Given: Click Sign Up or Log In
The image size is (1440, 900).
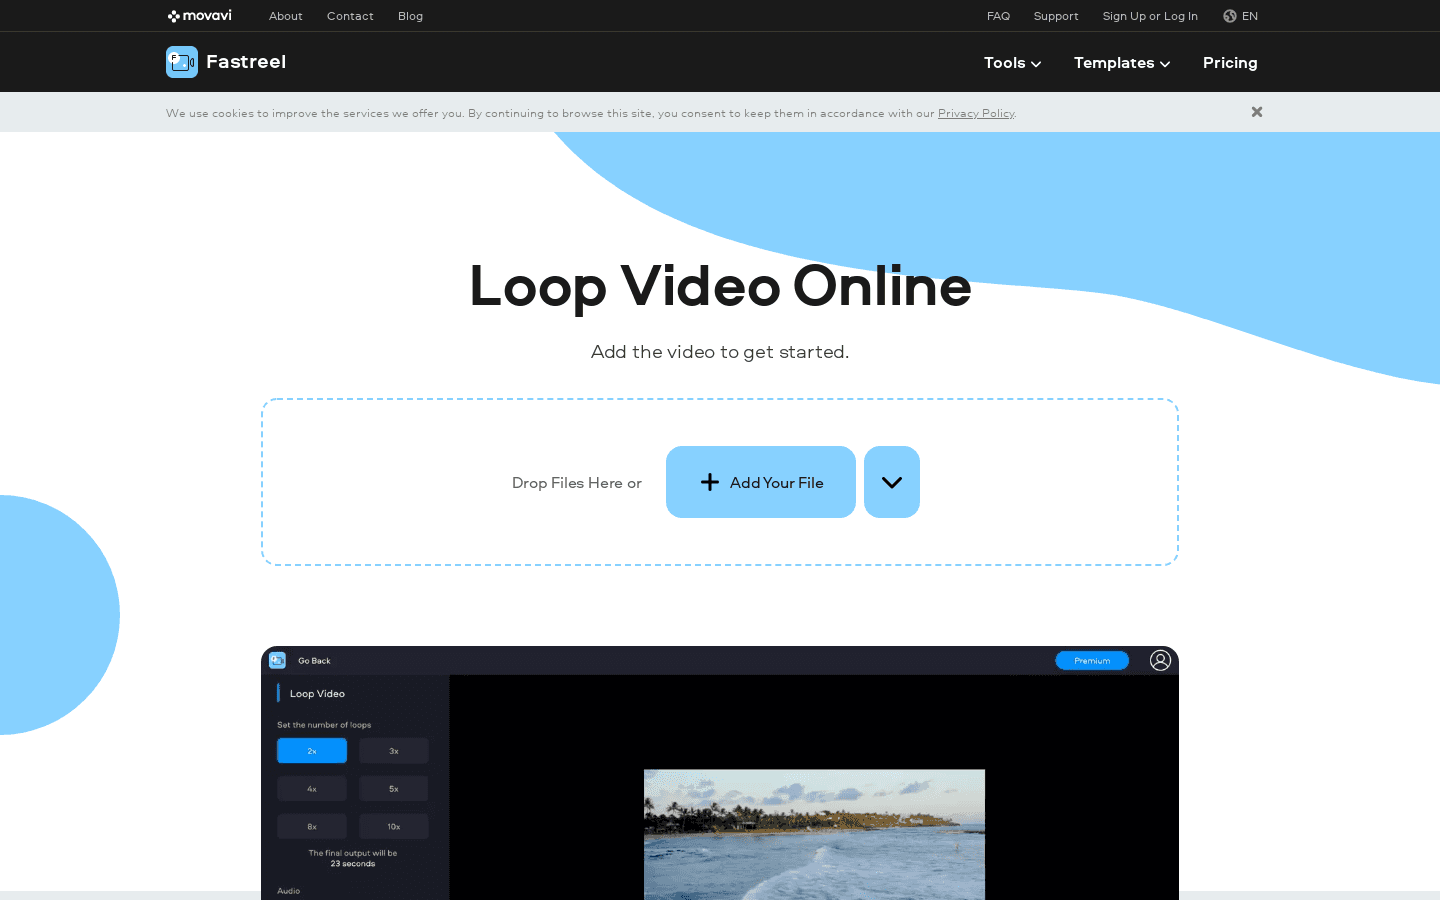Looking at the screenshot, I should pyautogui.click(x=1150, y=16).
